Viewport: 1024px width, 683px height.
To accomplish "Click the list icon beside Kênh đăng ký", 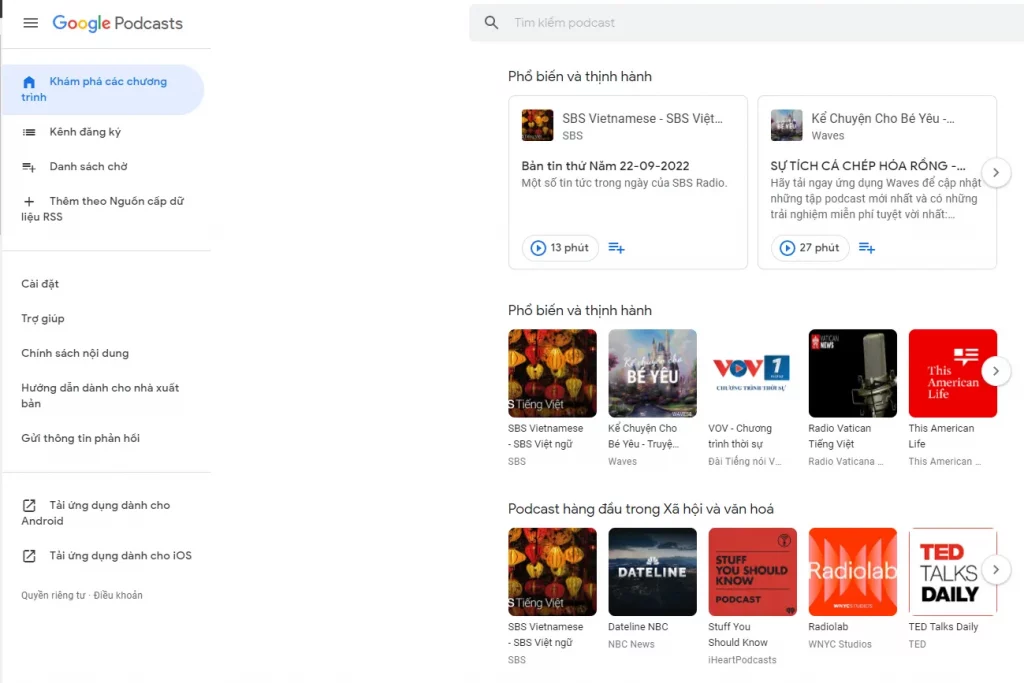I will point(29,132).
